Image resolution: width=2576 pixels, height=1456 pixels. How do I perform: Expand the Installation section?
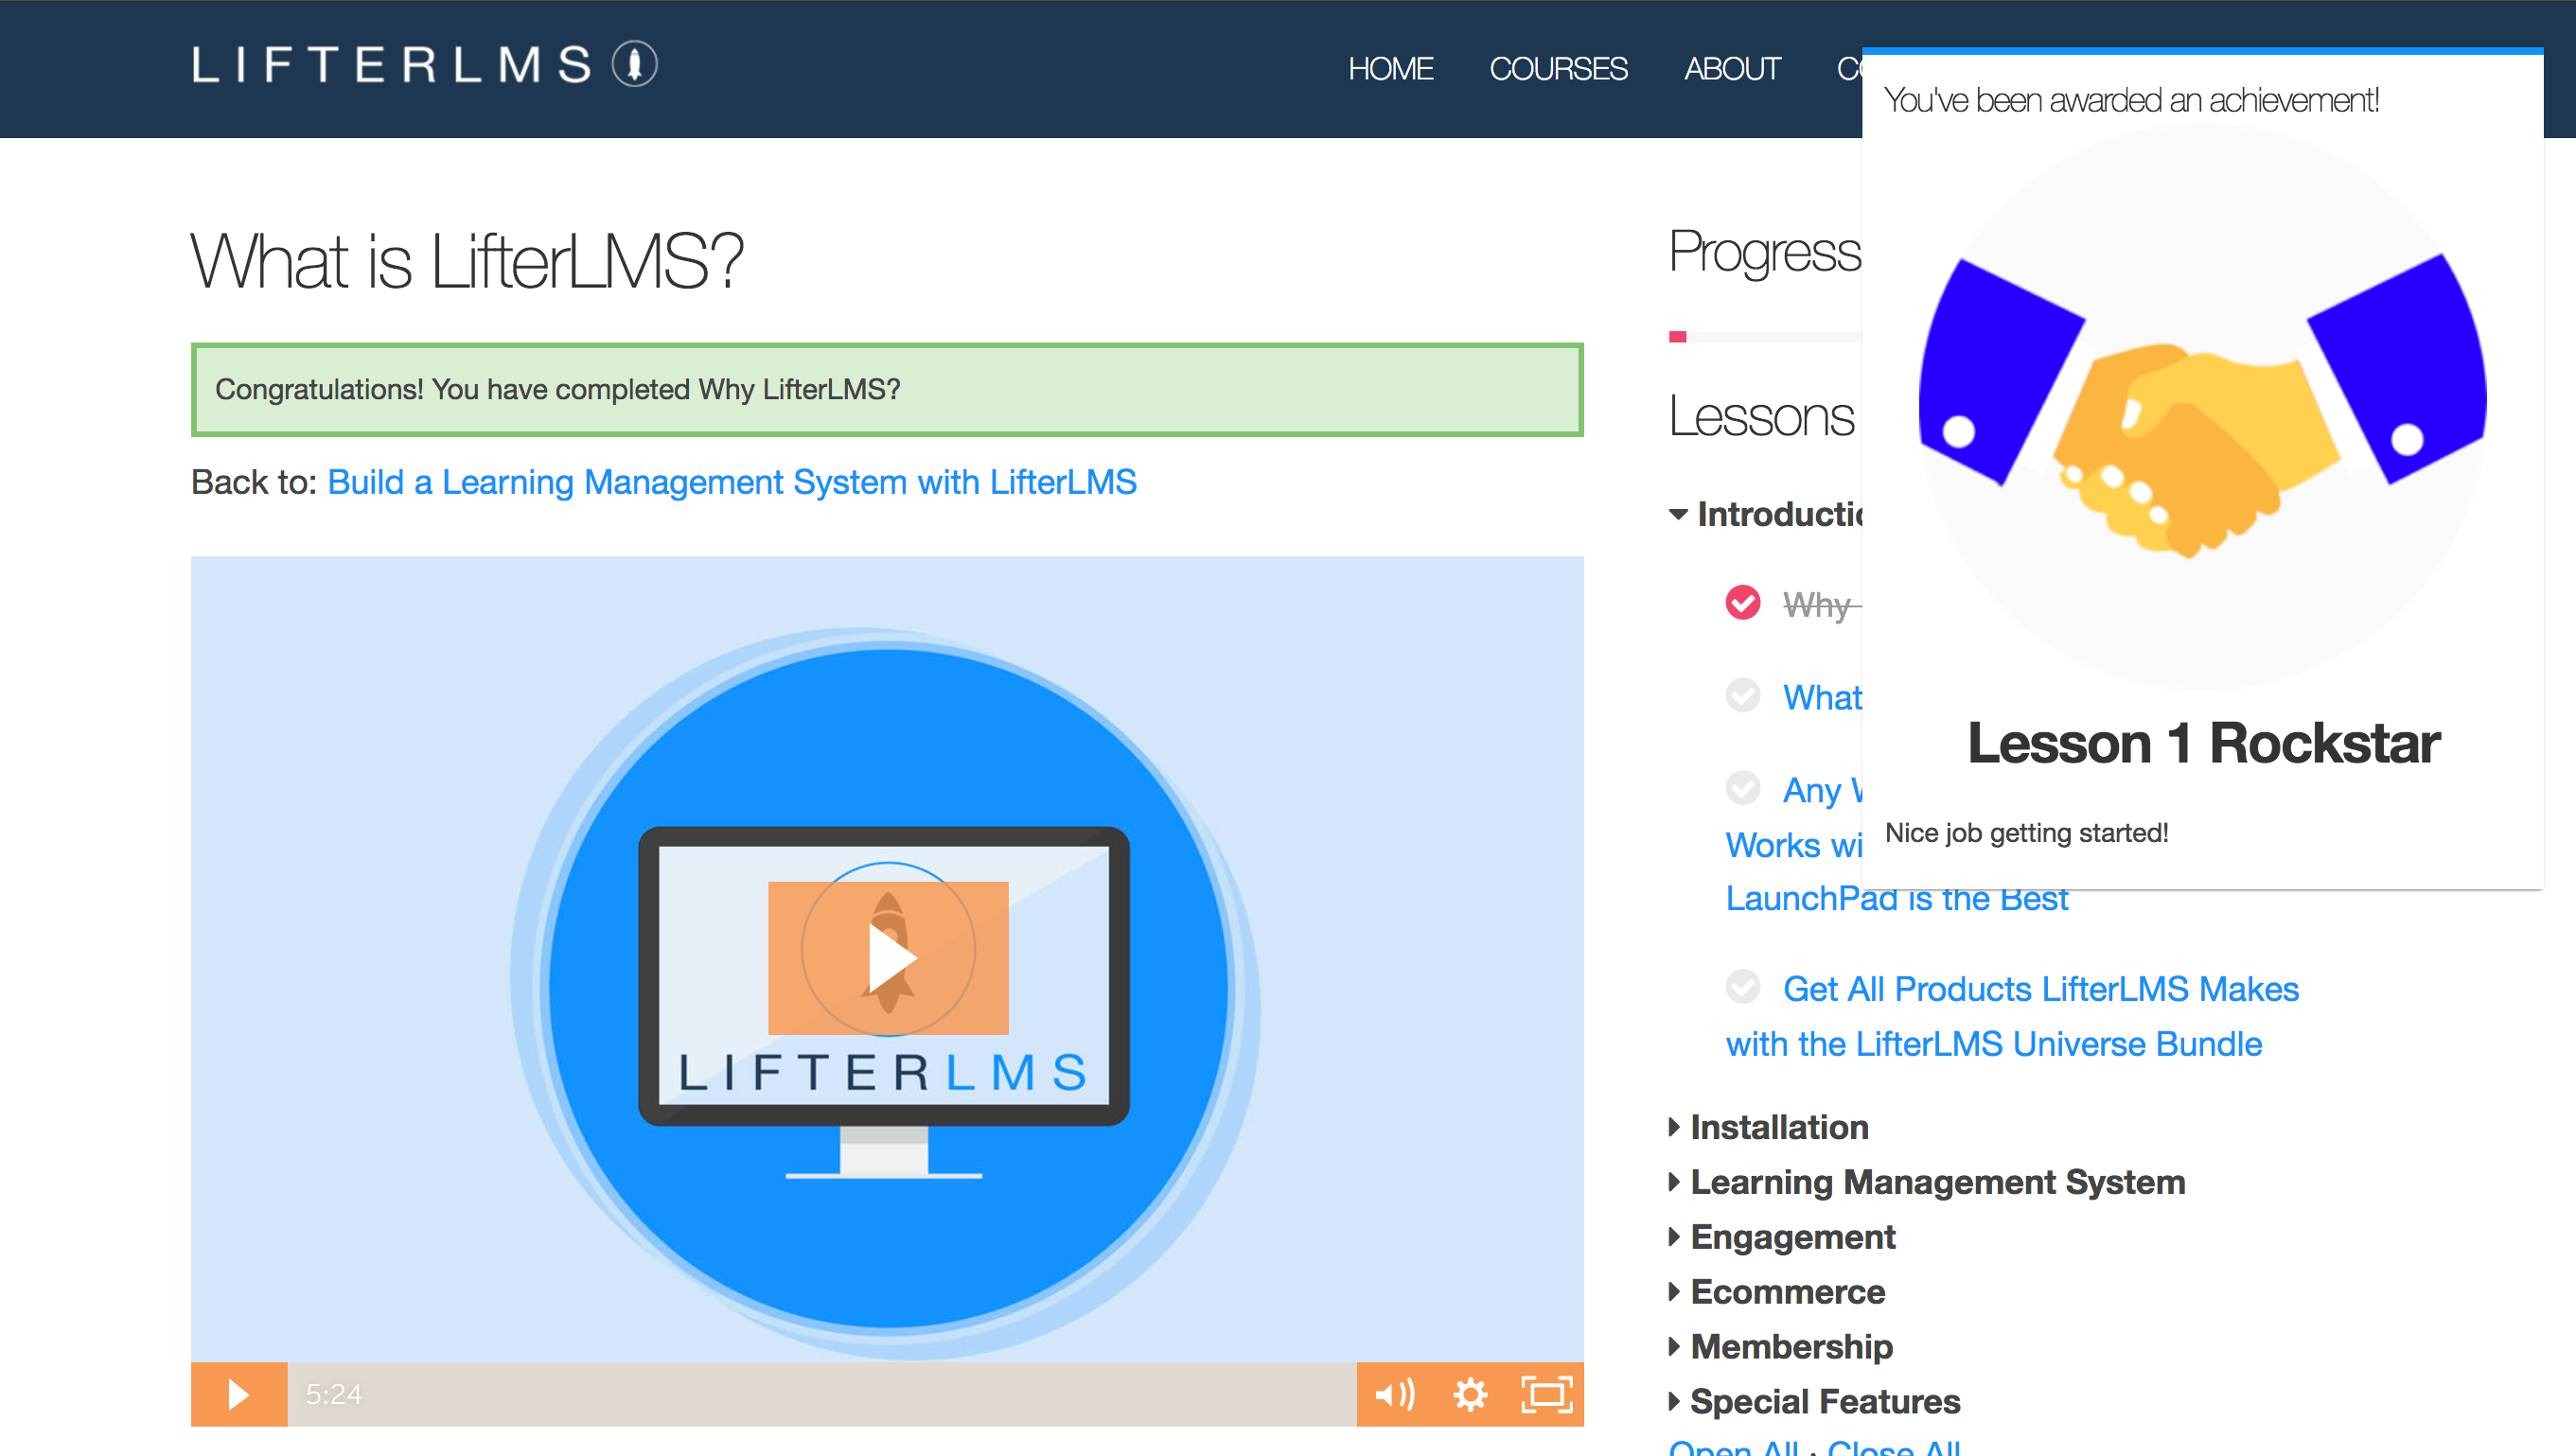click(1778, 1127)
